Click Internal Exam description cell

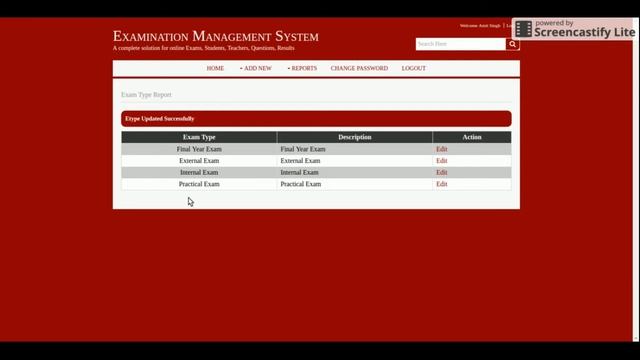(355, 172)
